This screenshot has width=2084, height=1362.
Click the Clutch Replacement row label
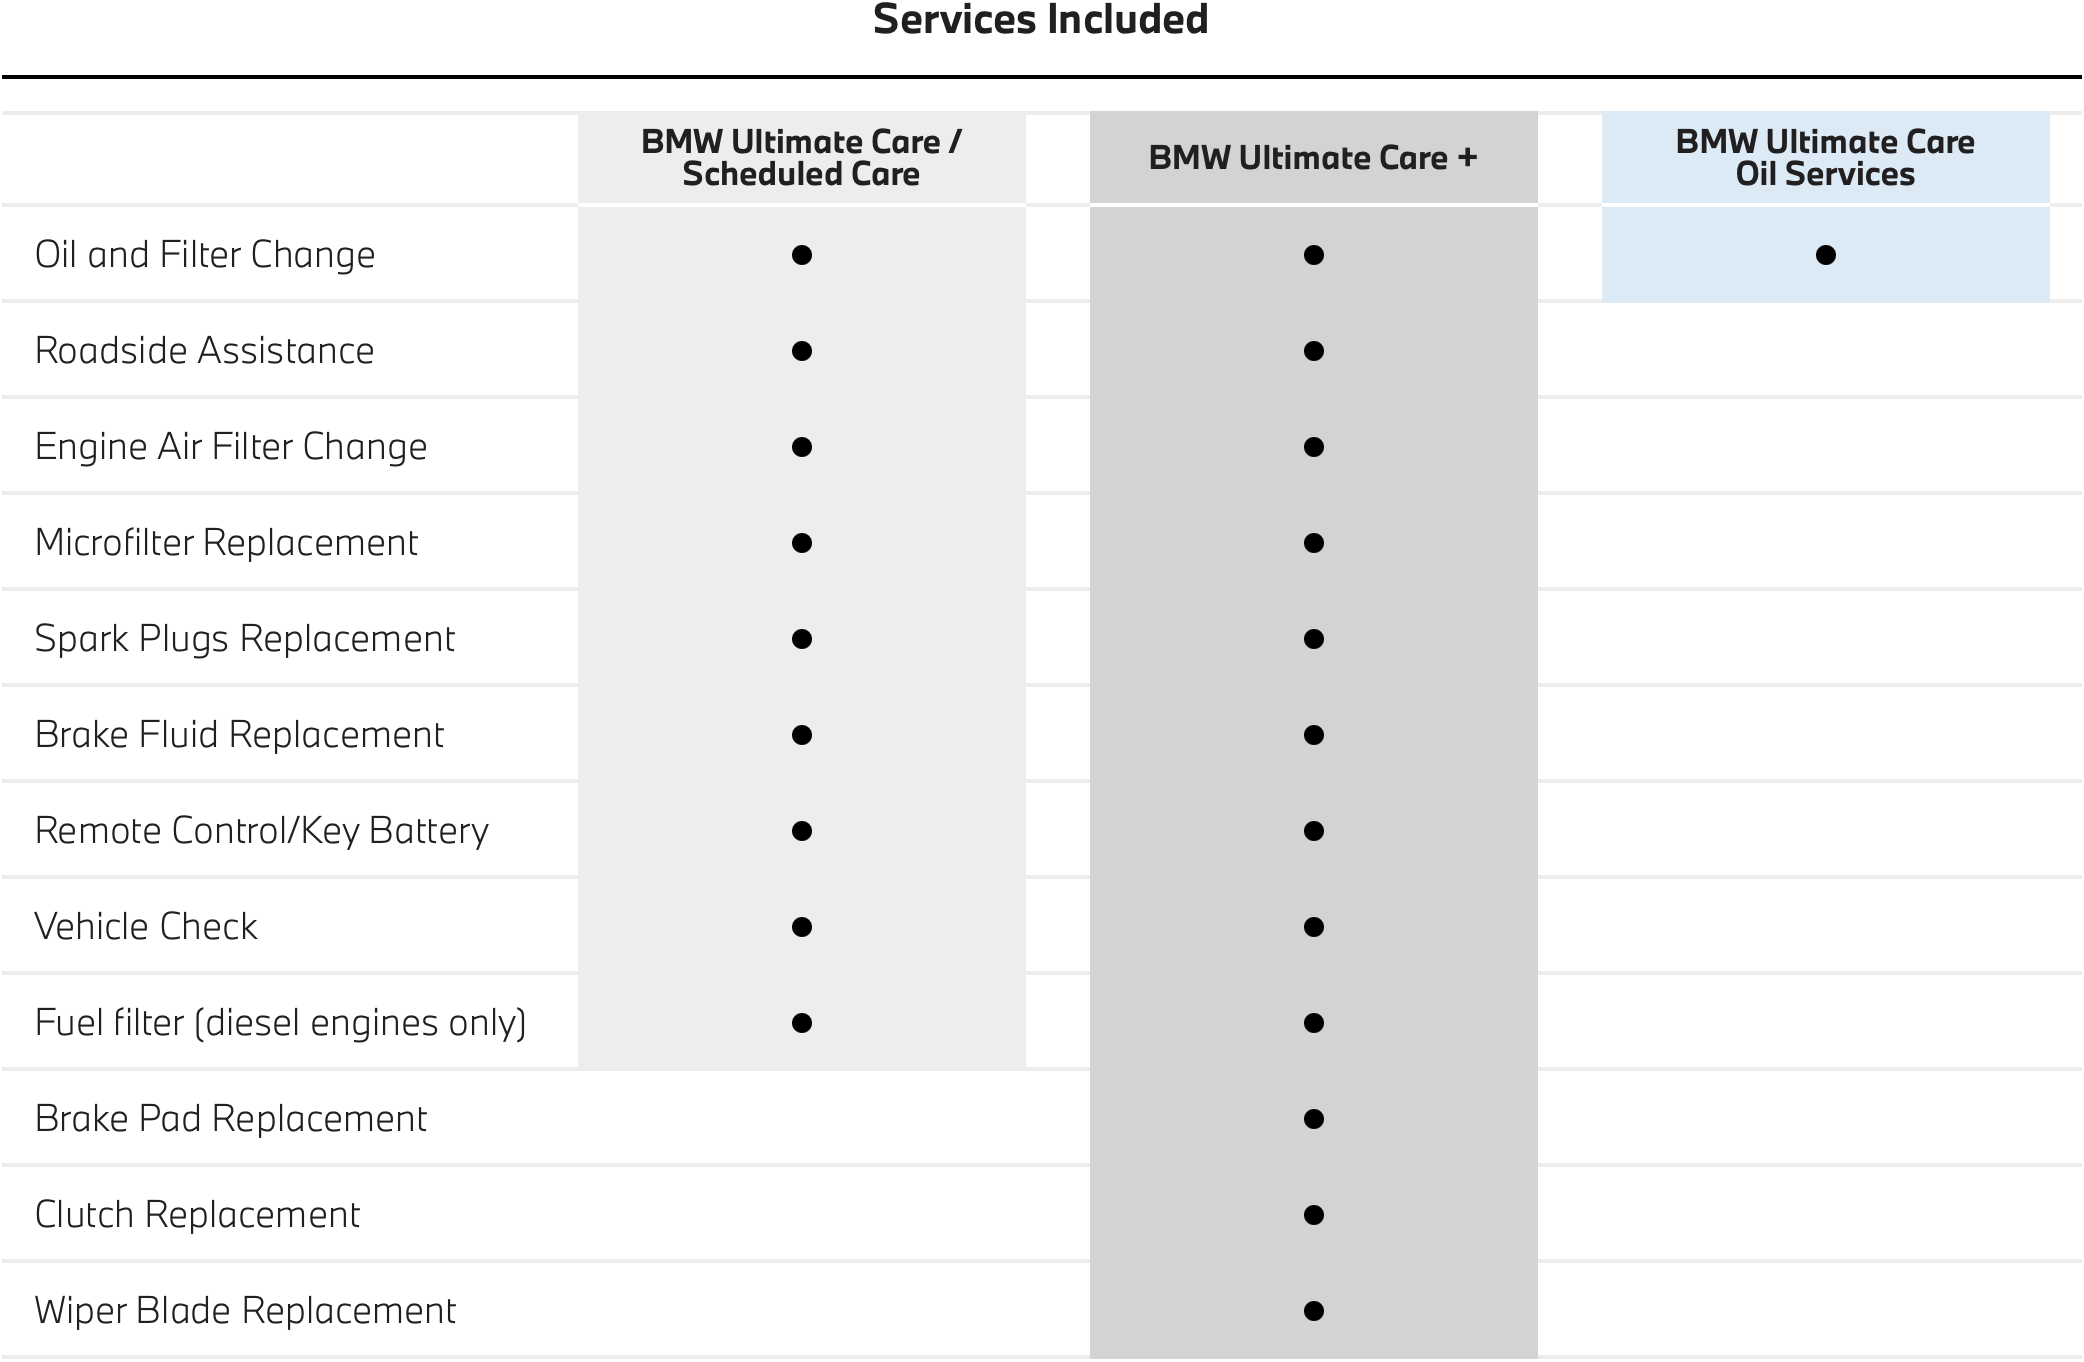(x=197, y=1215)
